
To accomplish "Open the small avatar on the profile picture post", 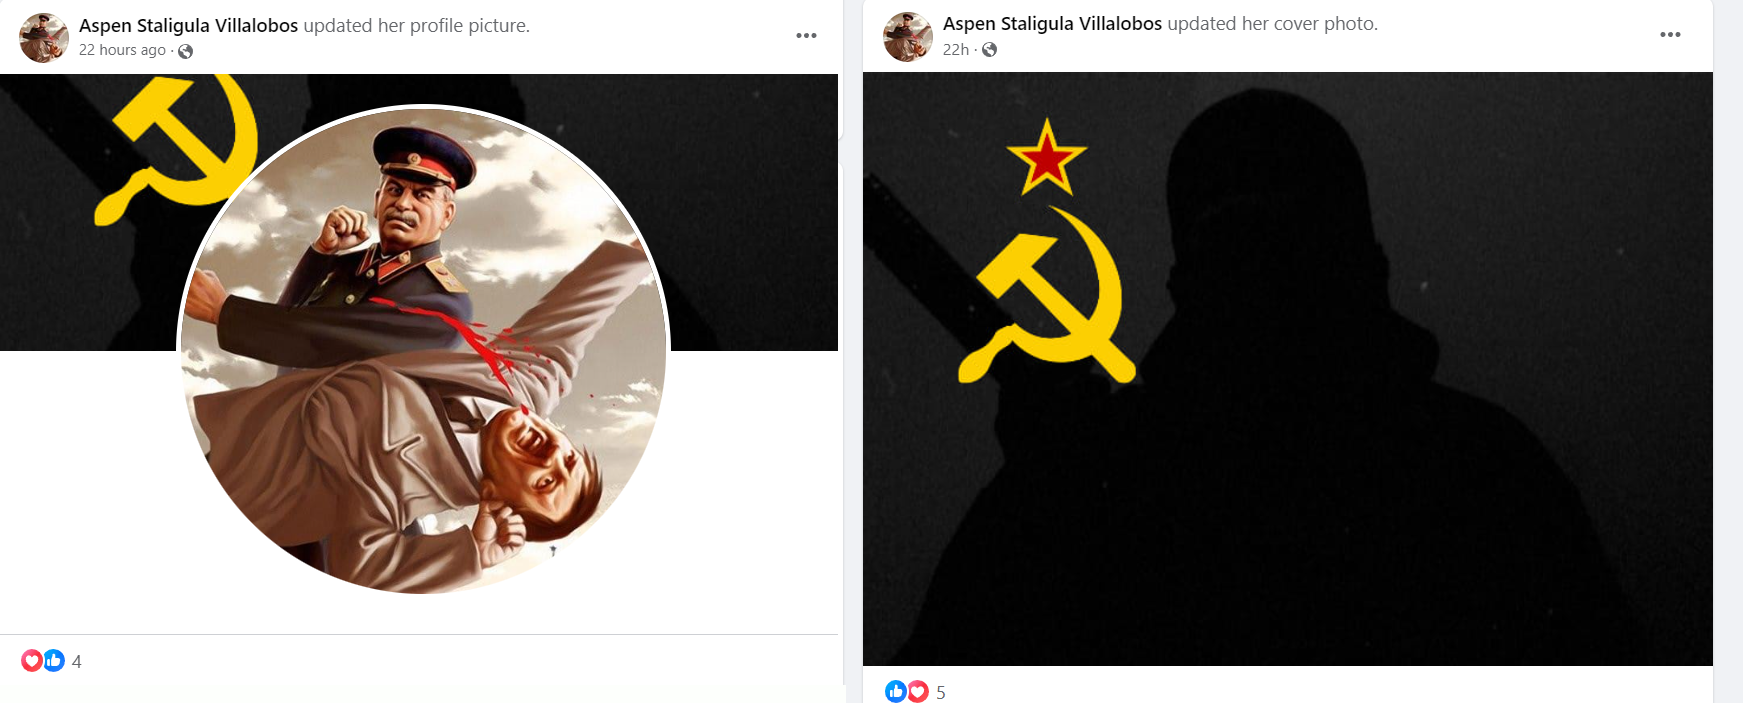I will (x=44, y=38).
